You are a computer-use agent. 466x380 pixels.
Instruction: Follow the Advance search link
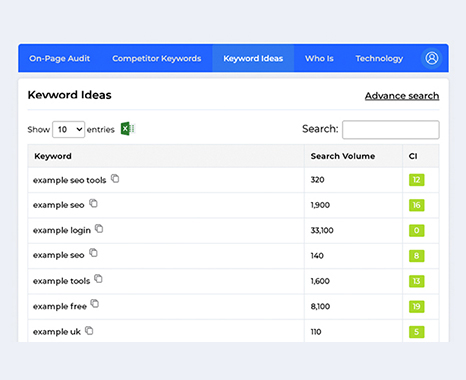402,96
